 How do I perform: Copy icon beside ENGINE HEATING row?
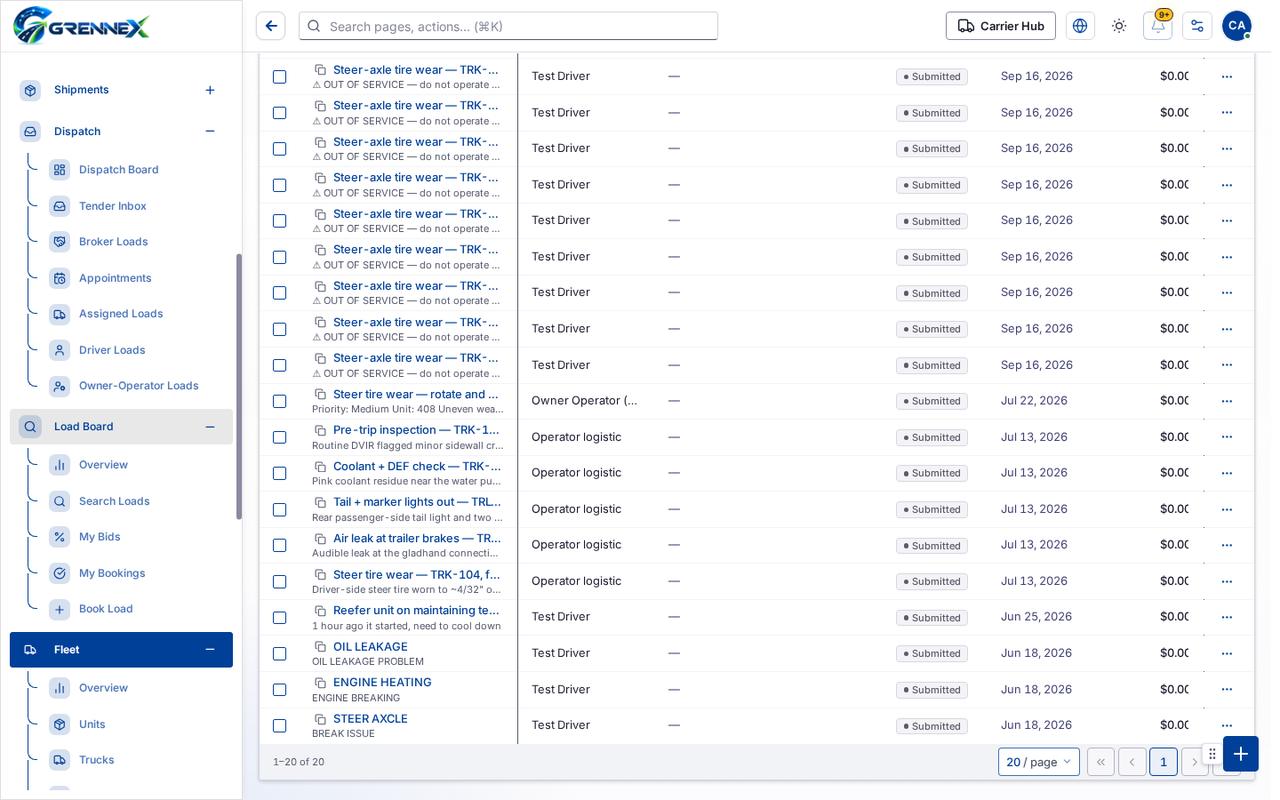[320, 683]
